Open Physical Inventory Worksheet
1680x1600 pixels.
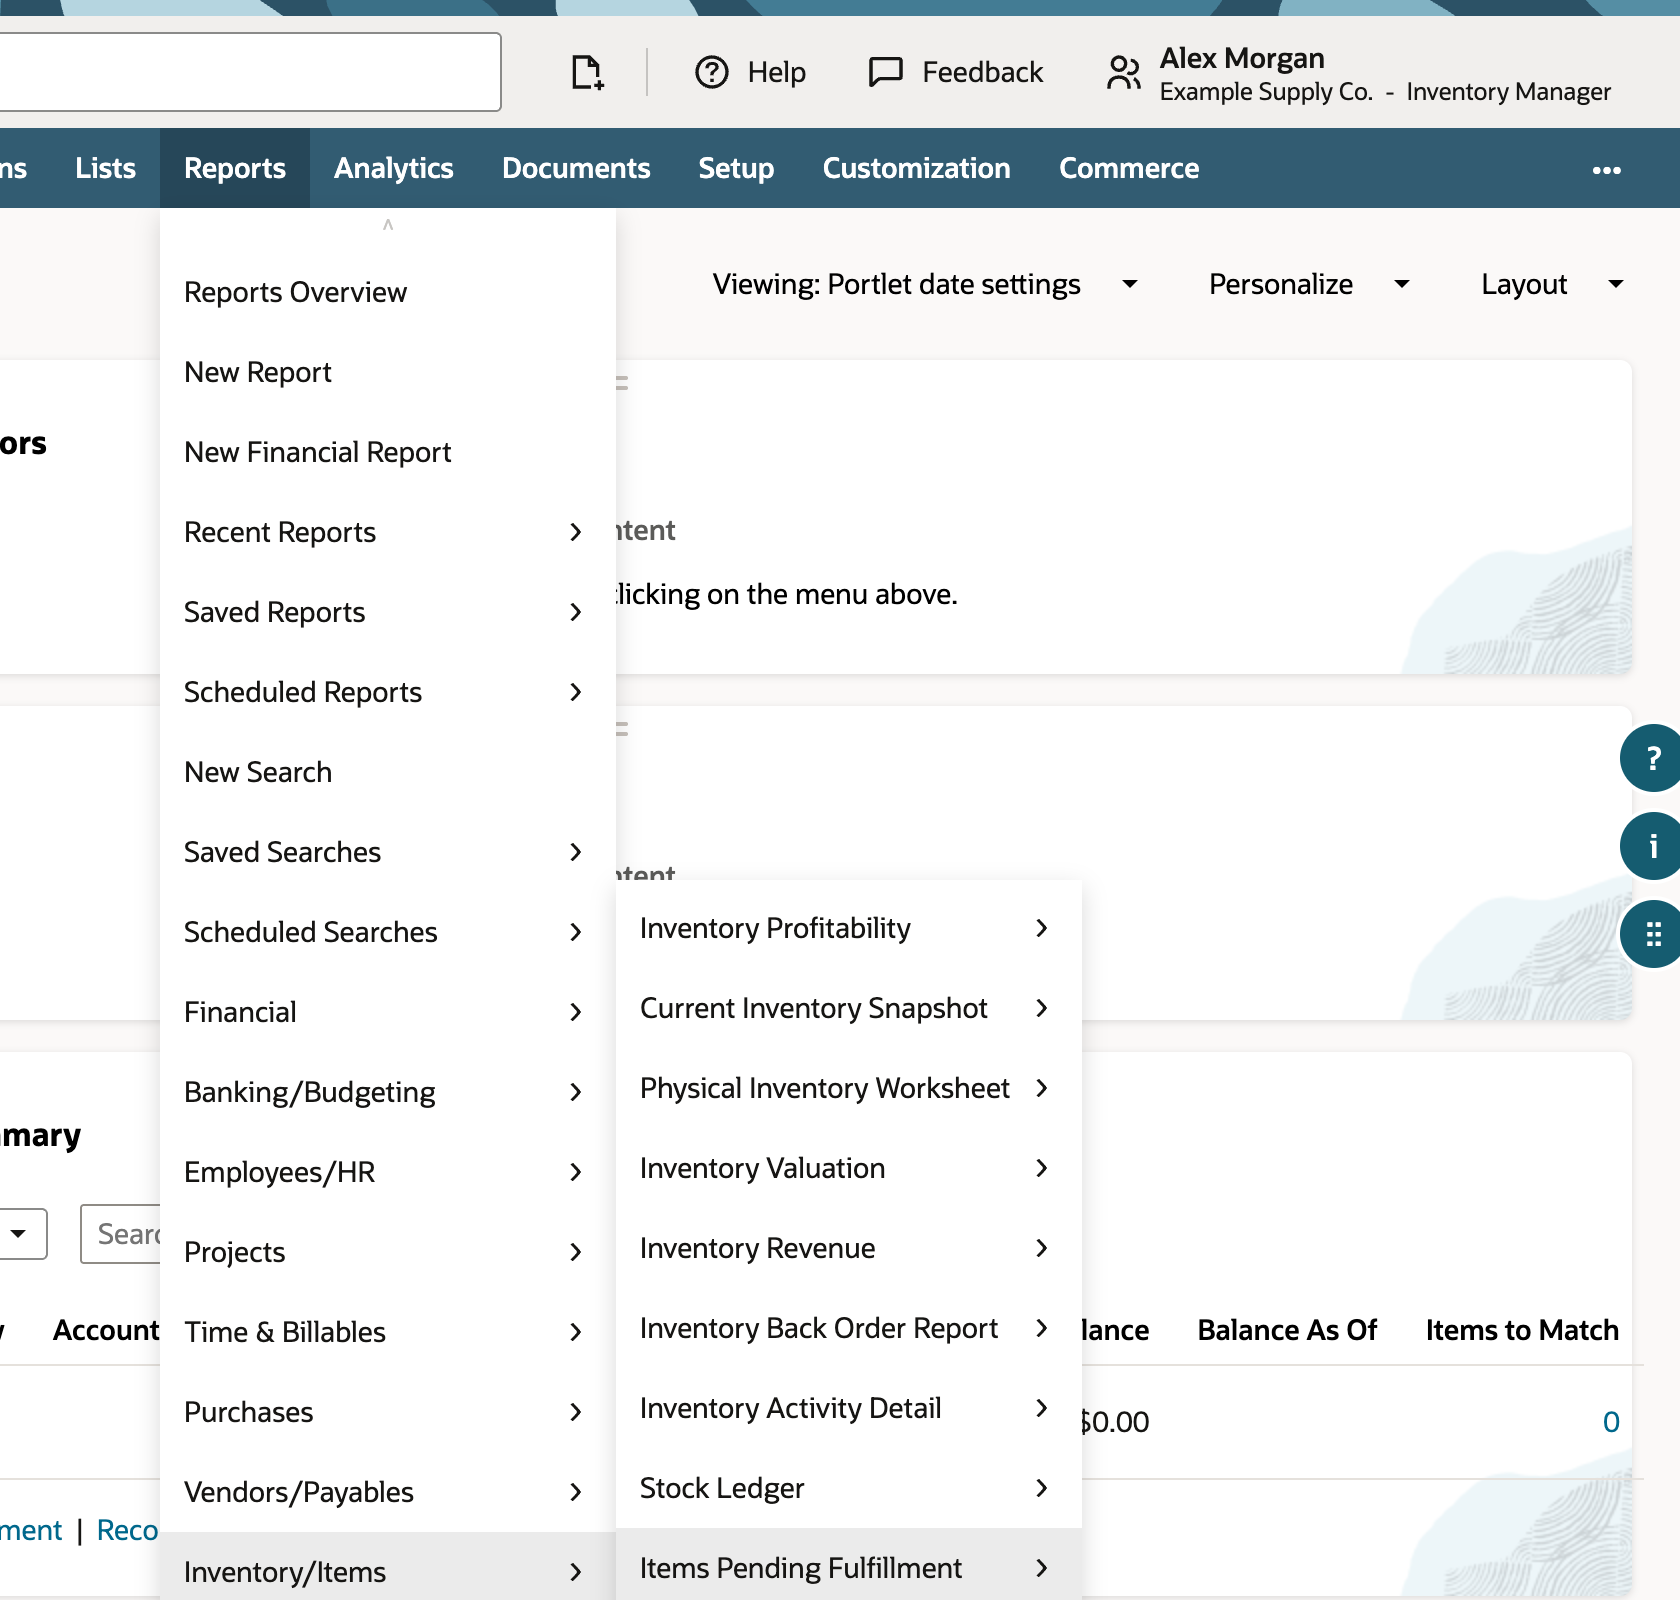tap(848, 1088)
